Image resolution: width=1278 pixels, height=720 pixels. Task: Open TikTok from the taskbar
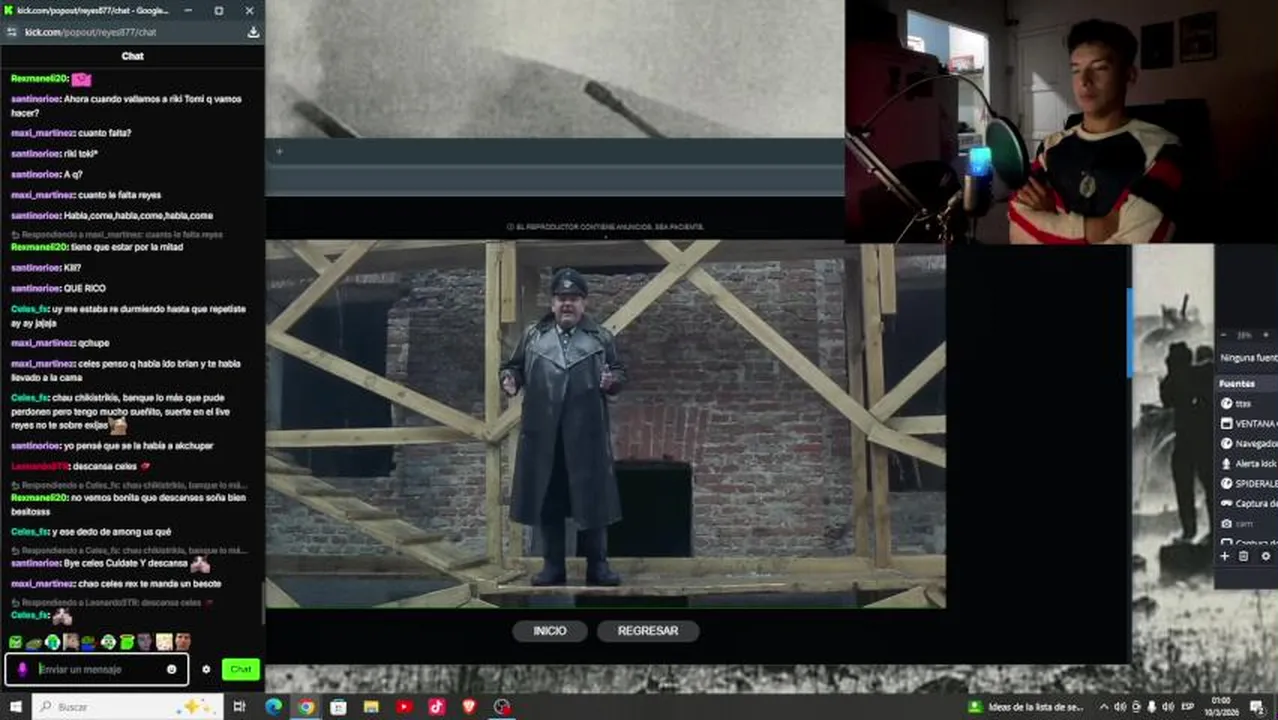click(x=437, y=707)
